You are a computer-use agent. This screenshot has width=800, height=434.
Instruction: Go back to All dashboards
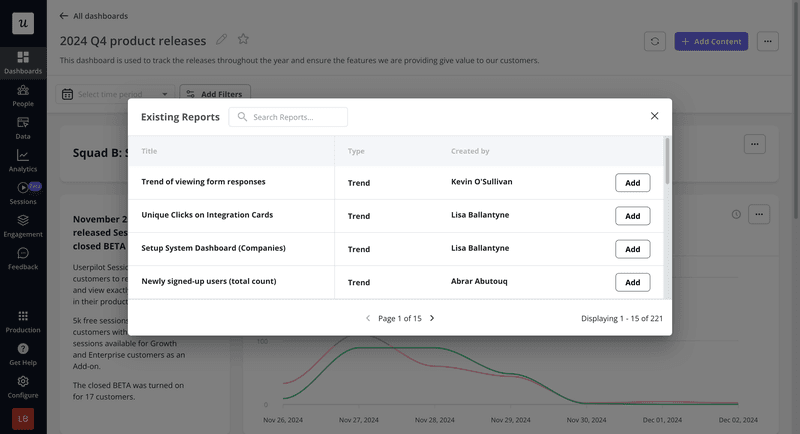[94, 16]
